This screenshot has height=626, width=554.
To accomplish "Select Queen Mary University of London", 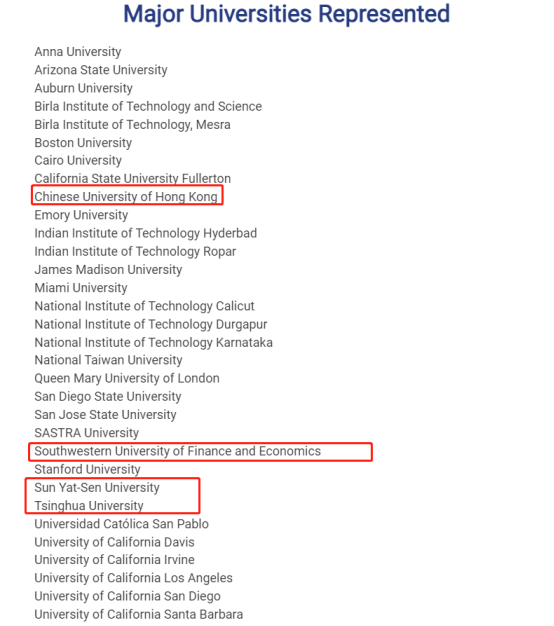I will 127,378.
